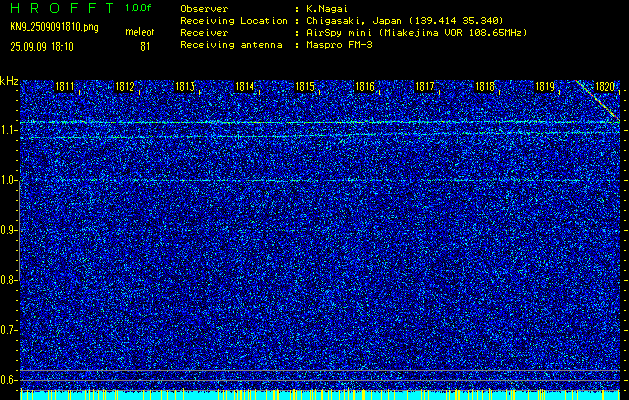
Task: Click the 1812 time marker
Action: point(125,86)
